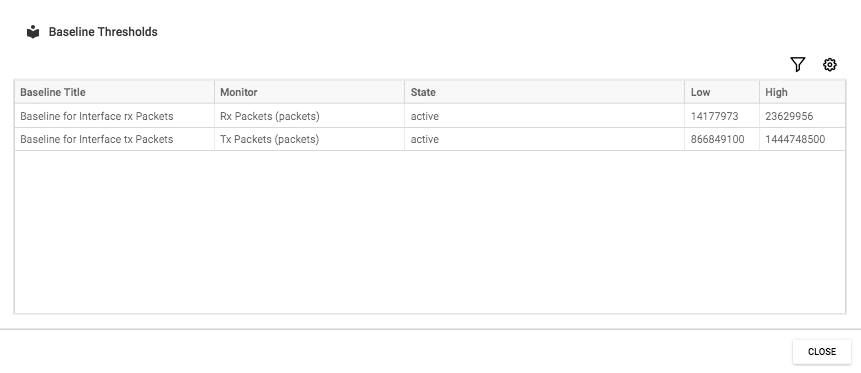This screenshot has width=861, height=373.
Task: Select Baseline for Interface tx Packets row
Action: point(430,139)
